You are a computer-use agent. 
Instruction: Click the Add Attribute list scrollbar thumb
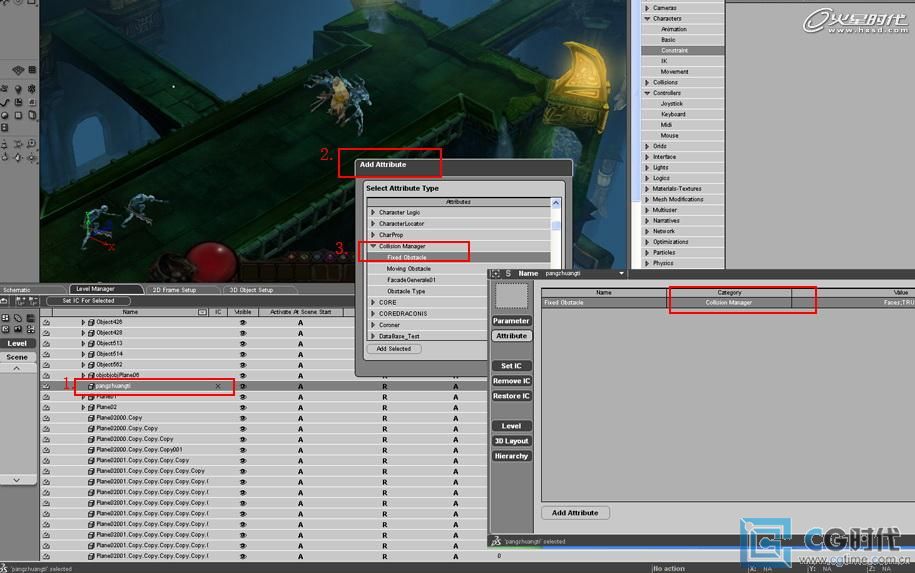coord(556,225)
